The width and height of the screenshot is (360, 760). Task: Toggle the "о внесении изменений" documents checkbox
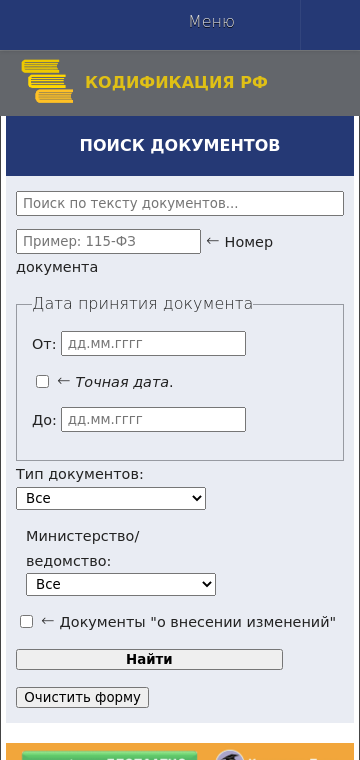tap(27, 622)
